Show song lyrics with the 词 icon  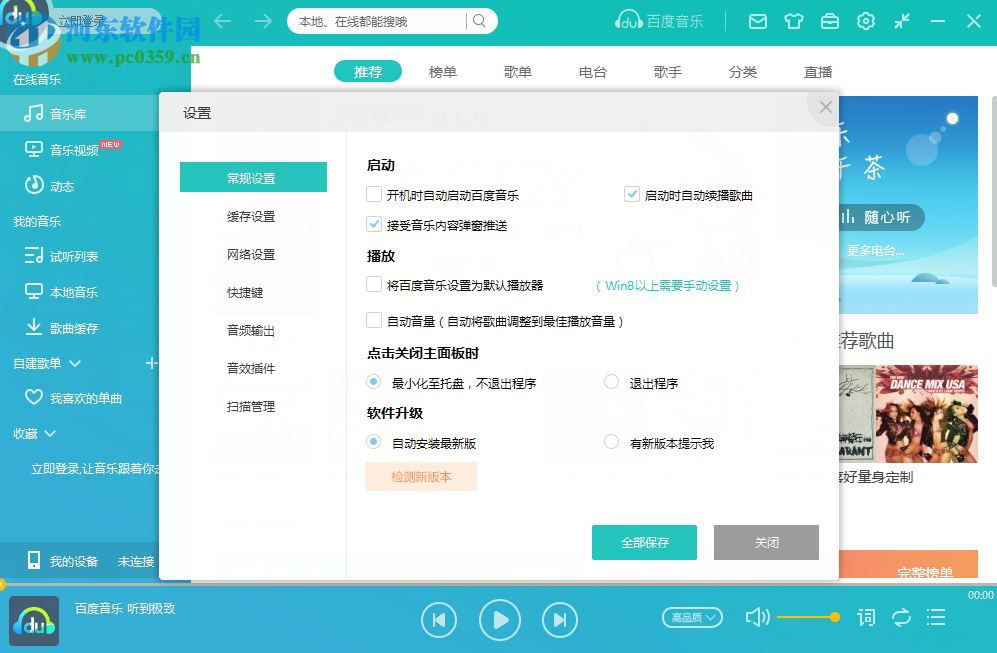point(866,618)
